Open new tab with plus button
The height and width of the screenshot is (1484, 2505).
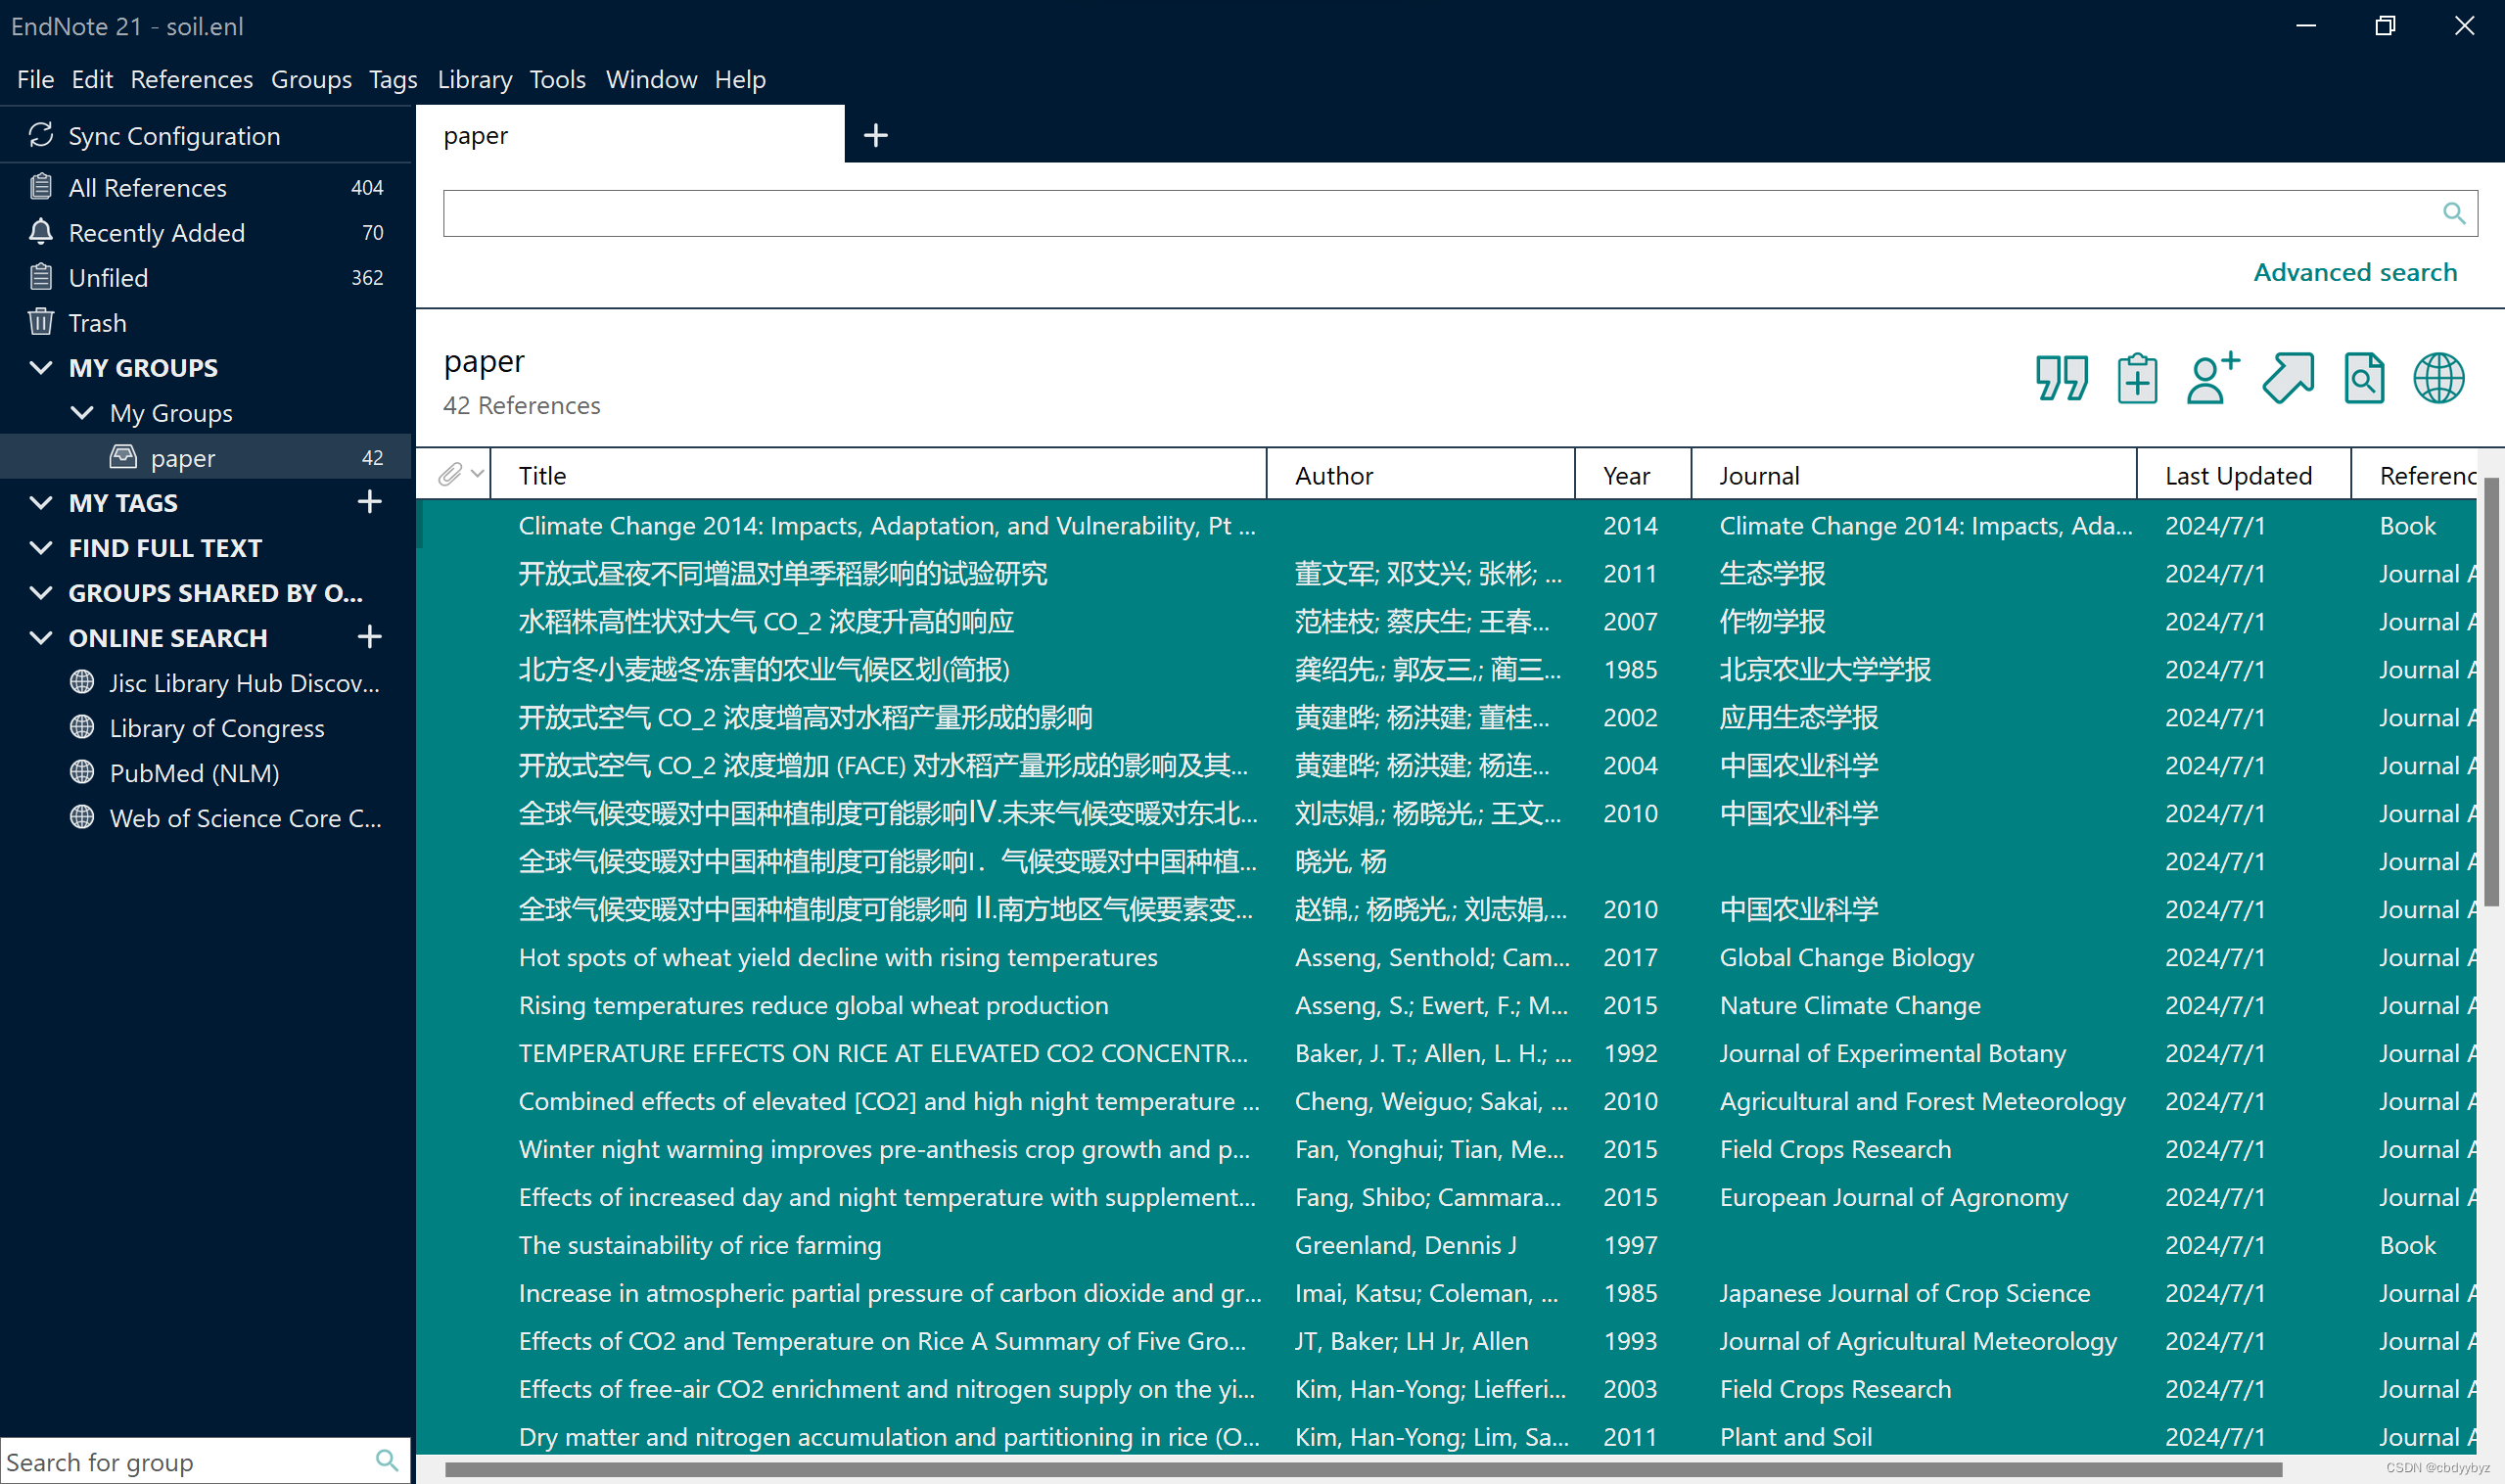coord(875,135)
